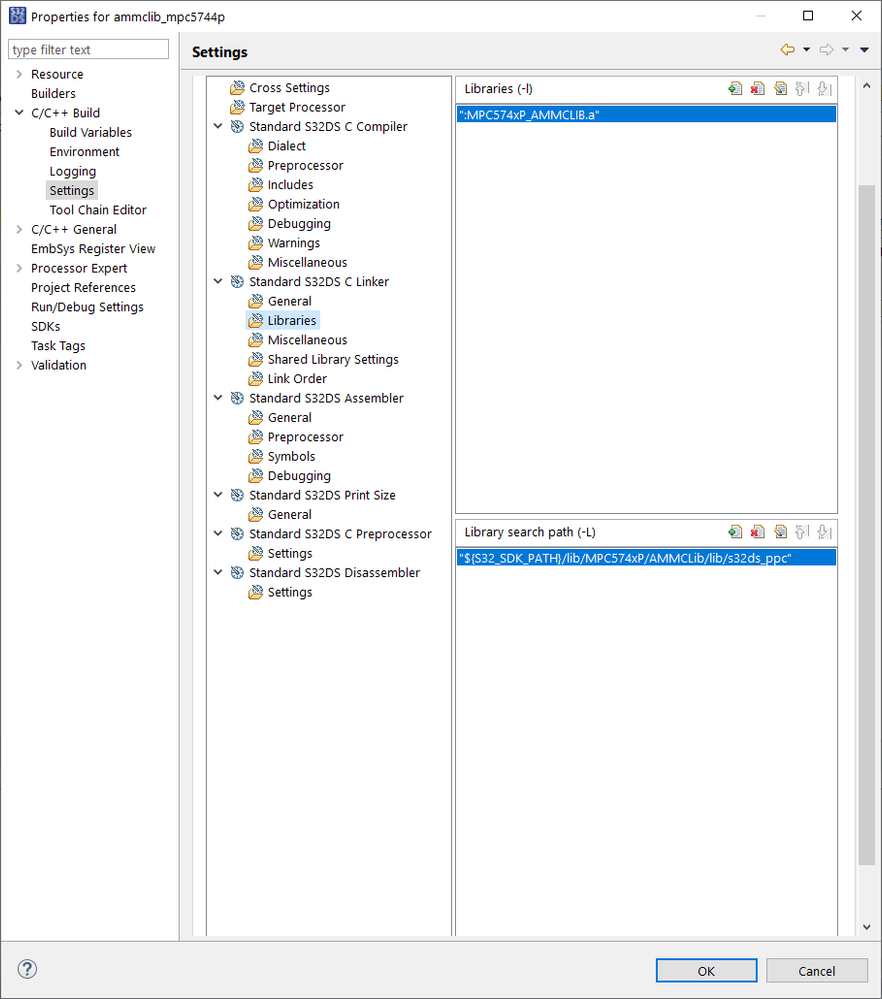Move library up in Libraries (-l) toolbar
882x999 pixels.
[x=802, y=89]
